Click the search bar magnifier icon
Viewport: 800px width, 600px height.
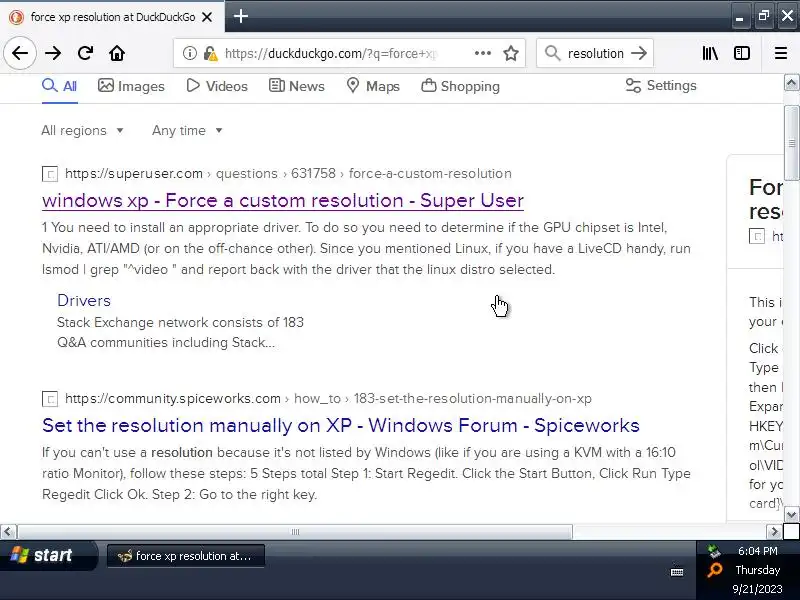(552, 53)
